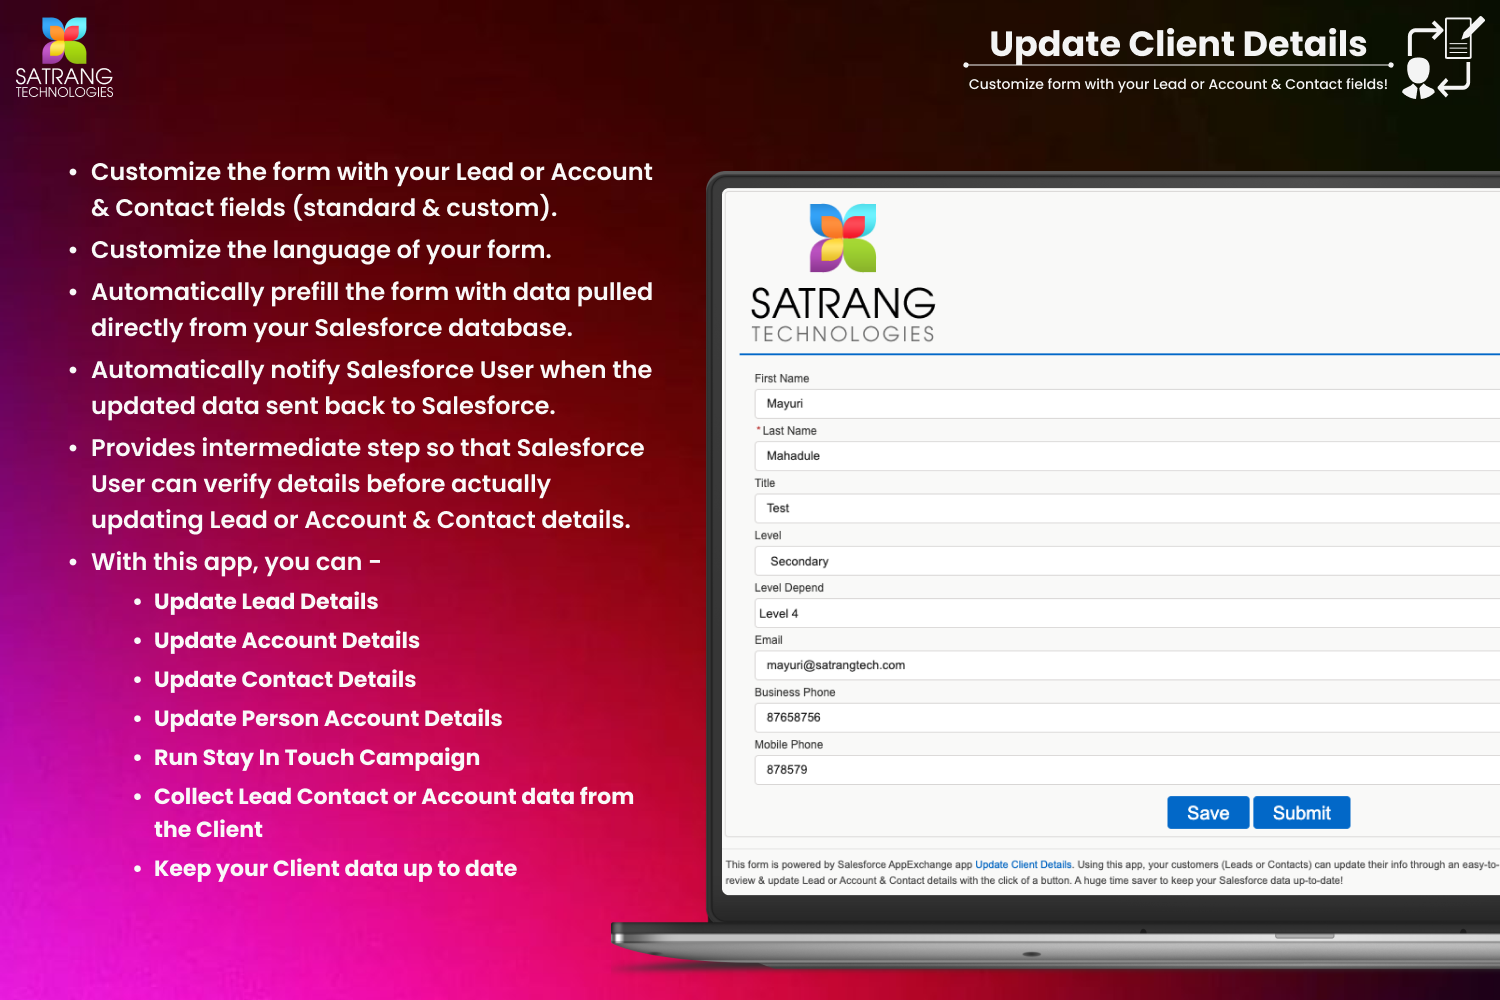Click the Submit button in the form

pos(1301,812)
